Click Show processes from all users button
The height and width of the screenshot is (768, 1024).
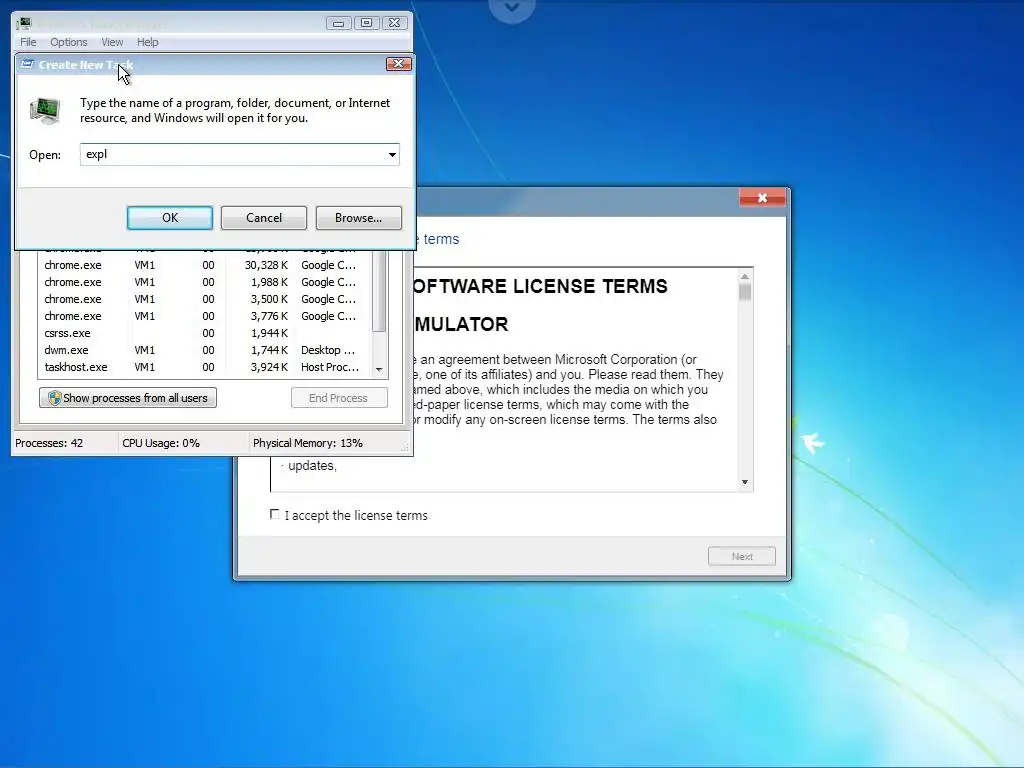pyautogui.click(x=128, y=398)
